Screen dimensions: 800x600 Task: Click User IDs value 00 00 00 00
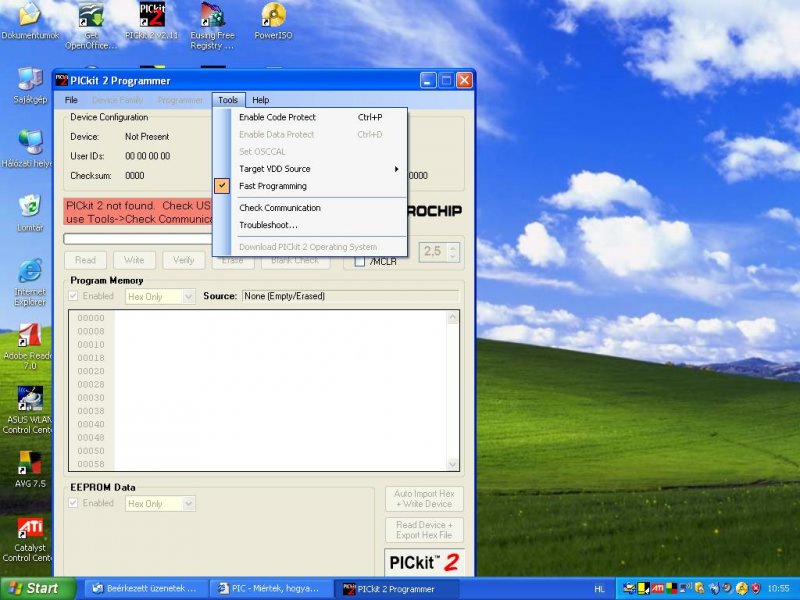(x=147, y=156)
